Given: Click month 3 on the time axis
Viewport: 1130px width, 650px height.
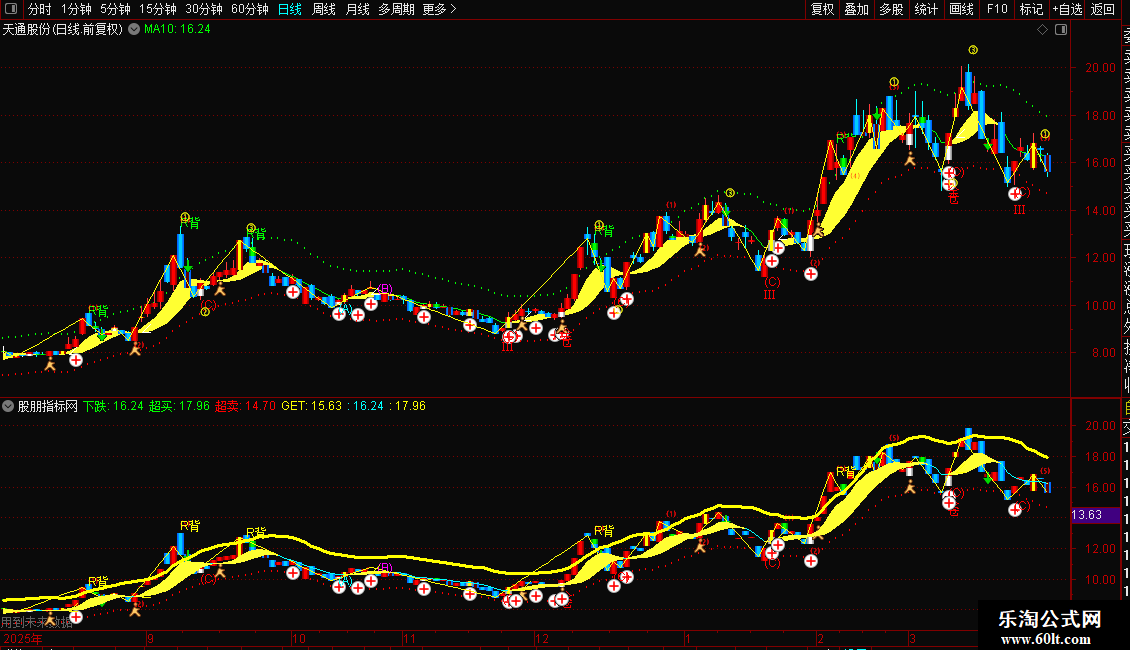Looking at the screenshot, I should tap(912, 638).
